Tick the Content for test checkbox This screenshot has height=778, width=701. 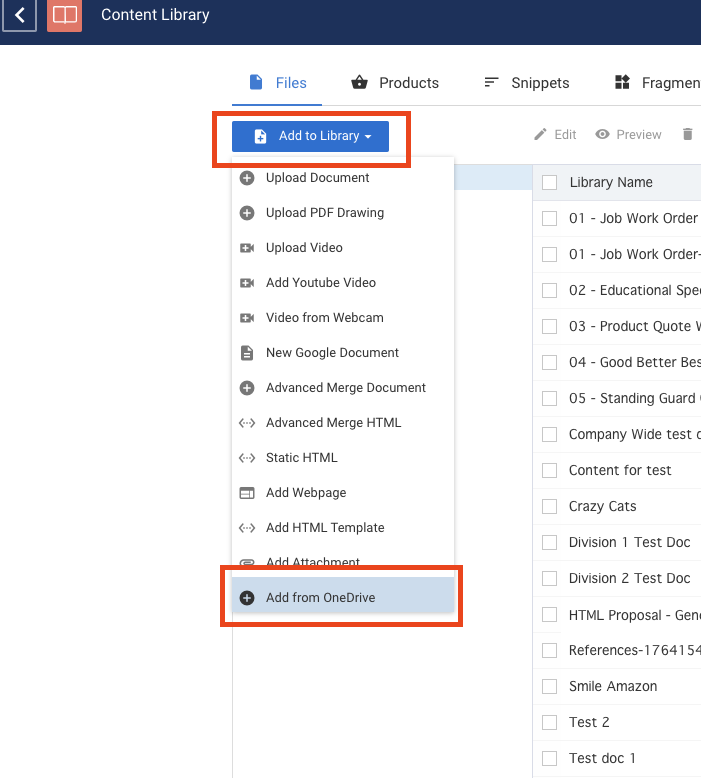[549, 470]
